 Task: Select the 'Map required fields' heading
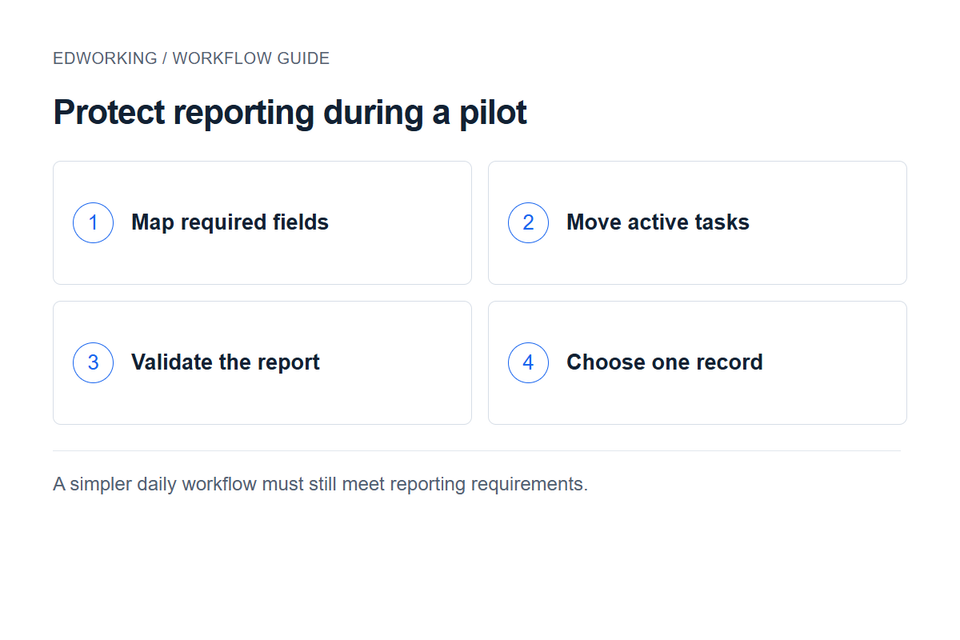(230, 222)
